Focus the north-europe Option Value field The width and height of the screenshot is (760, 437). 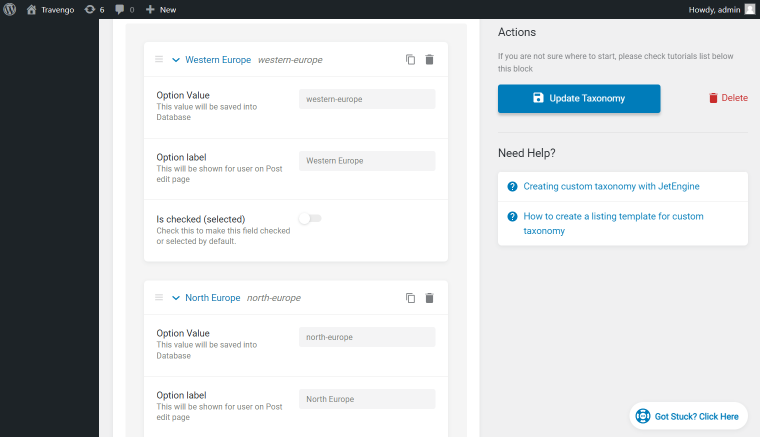pos(367,337)
